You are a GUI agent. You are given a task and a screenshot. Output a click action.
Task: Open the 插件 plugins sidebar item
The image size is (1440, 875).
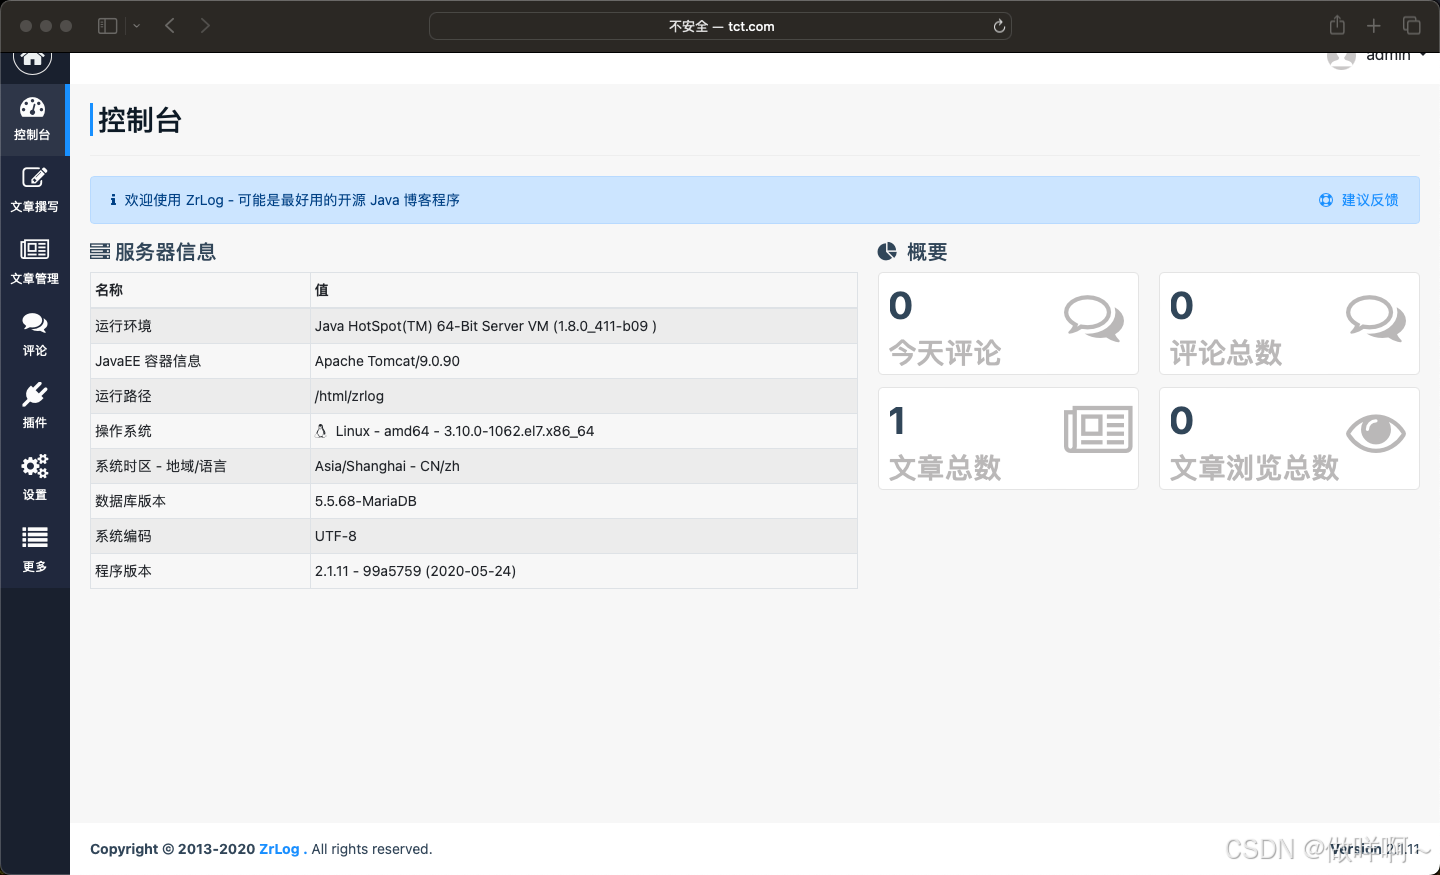point(34,406)
